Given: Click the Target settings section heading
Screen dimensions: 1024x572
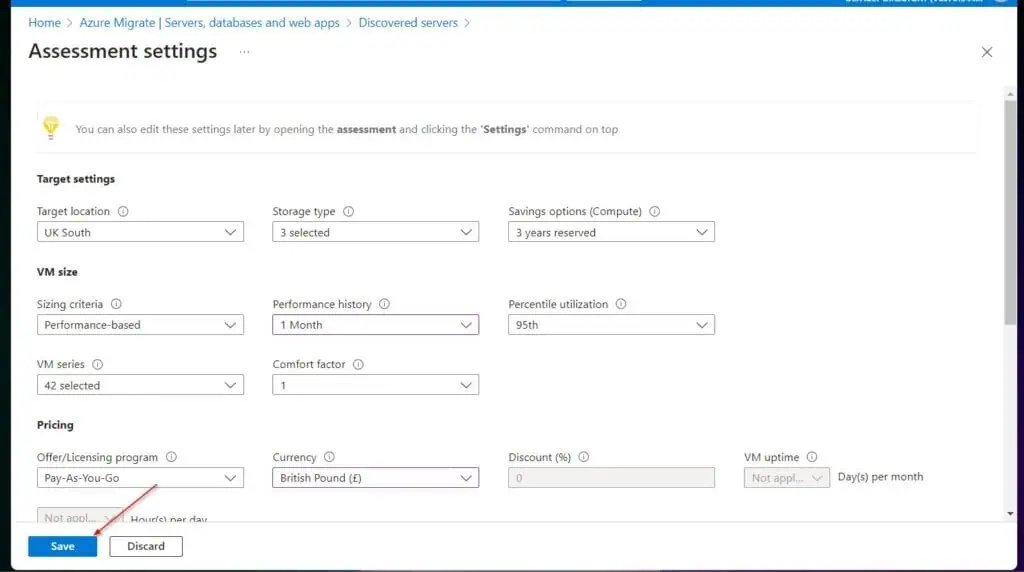Looking at the screenshot, I should click(x=76, y=179).
